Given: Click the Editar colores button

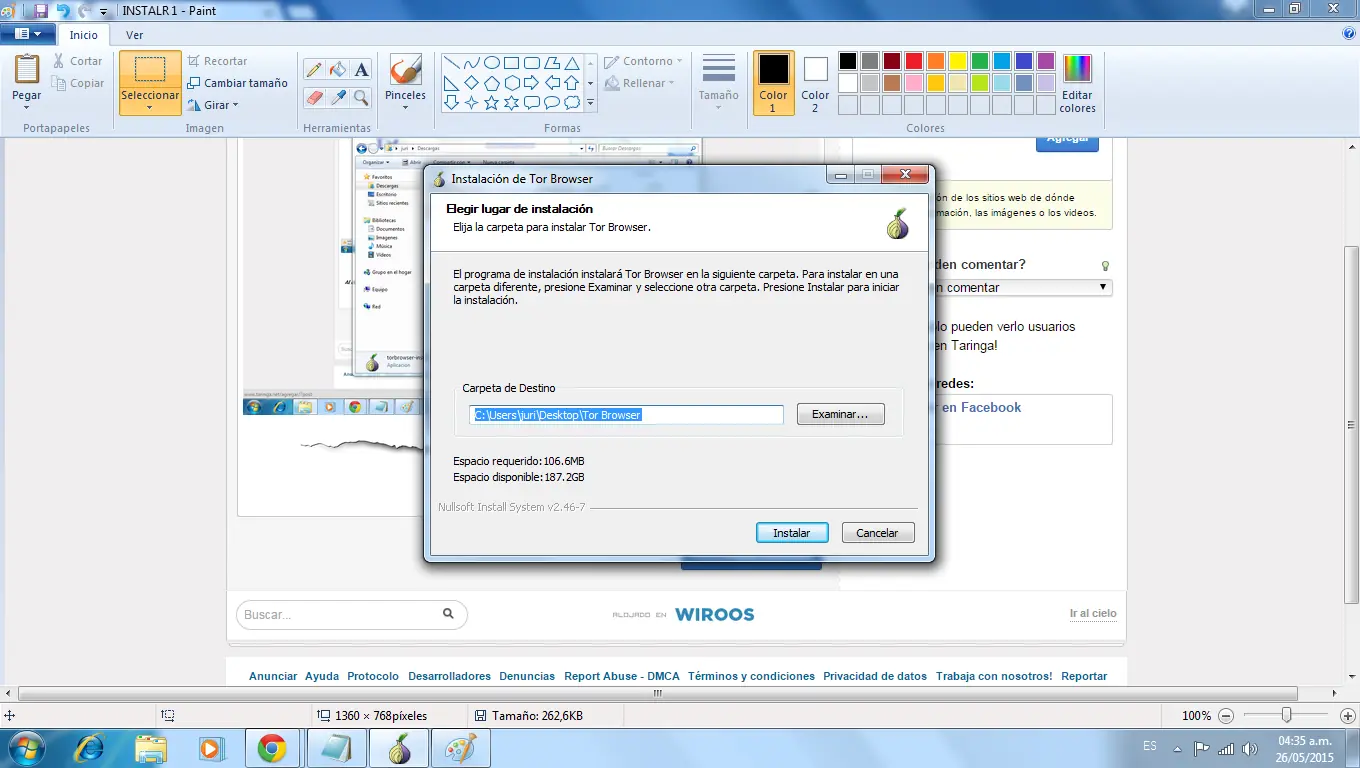Looking at the screenshot, I should (1078, 84).
